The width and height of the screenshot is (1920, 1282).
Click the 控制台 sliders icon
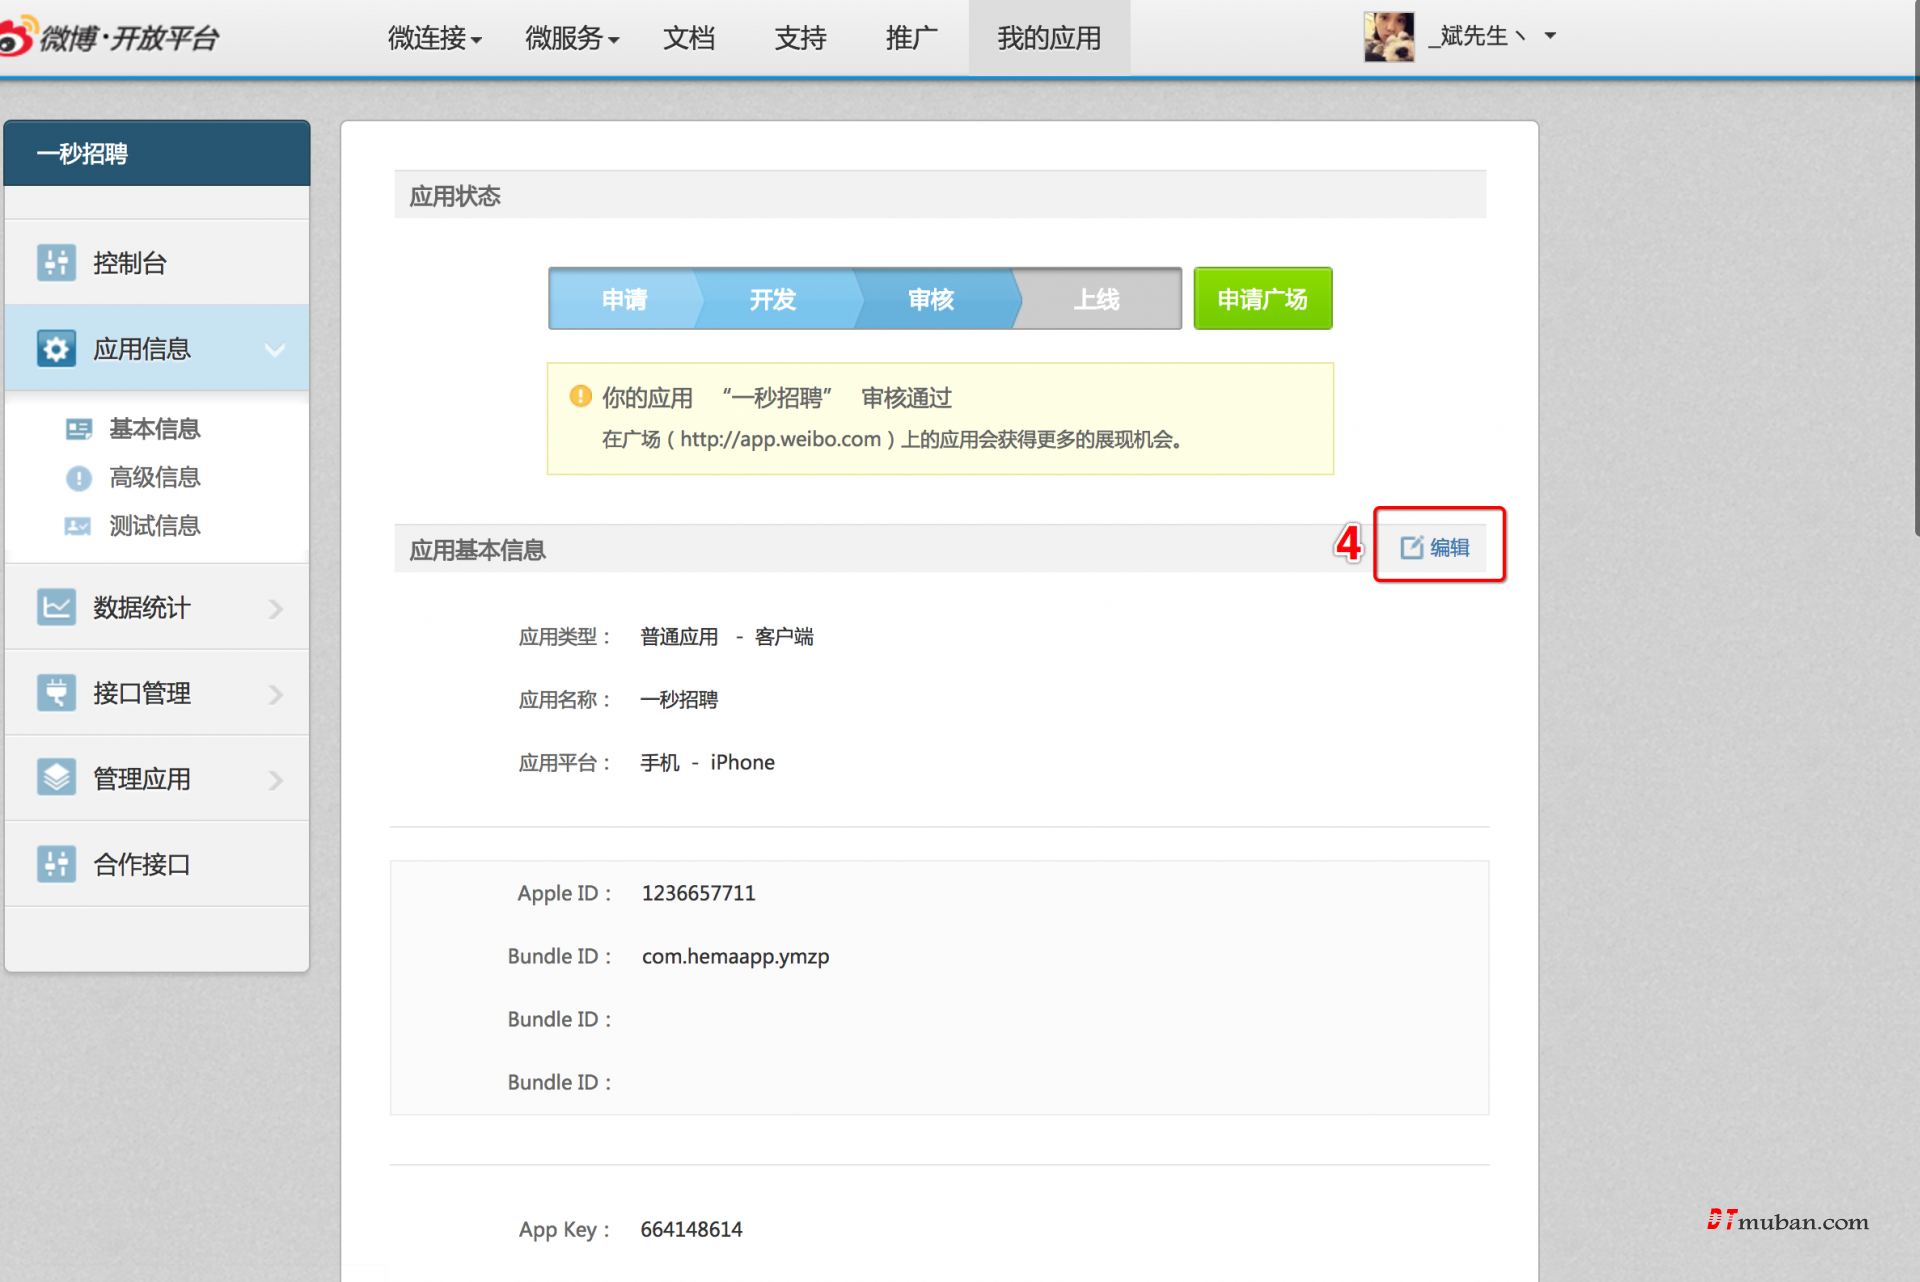(56, 263)
